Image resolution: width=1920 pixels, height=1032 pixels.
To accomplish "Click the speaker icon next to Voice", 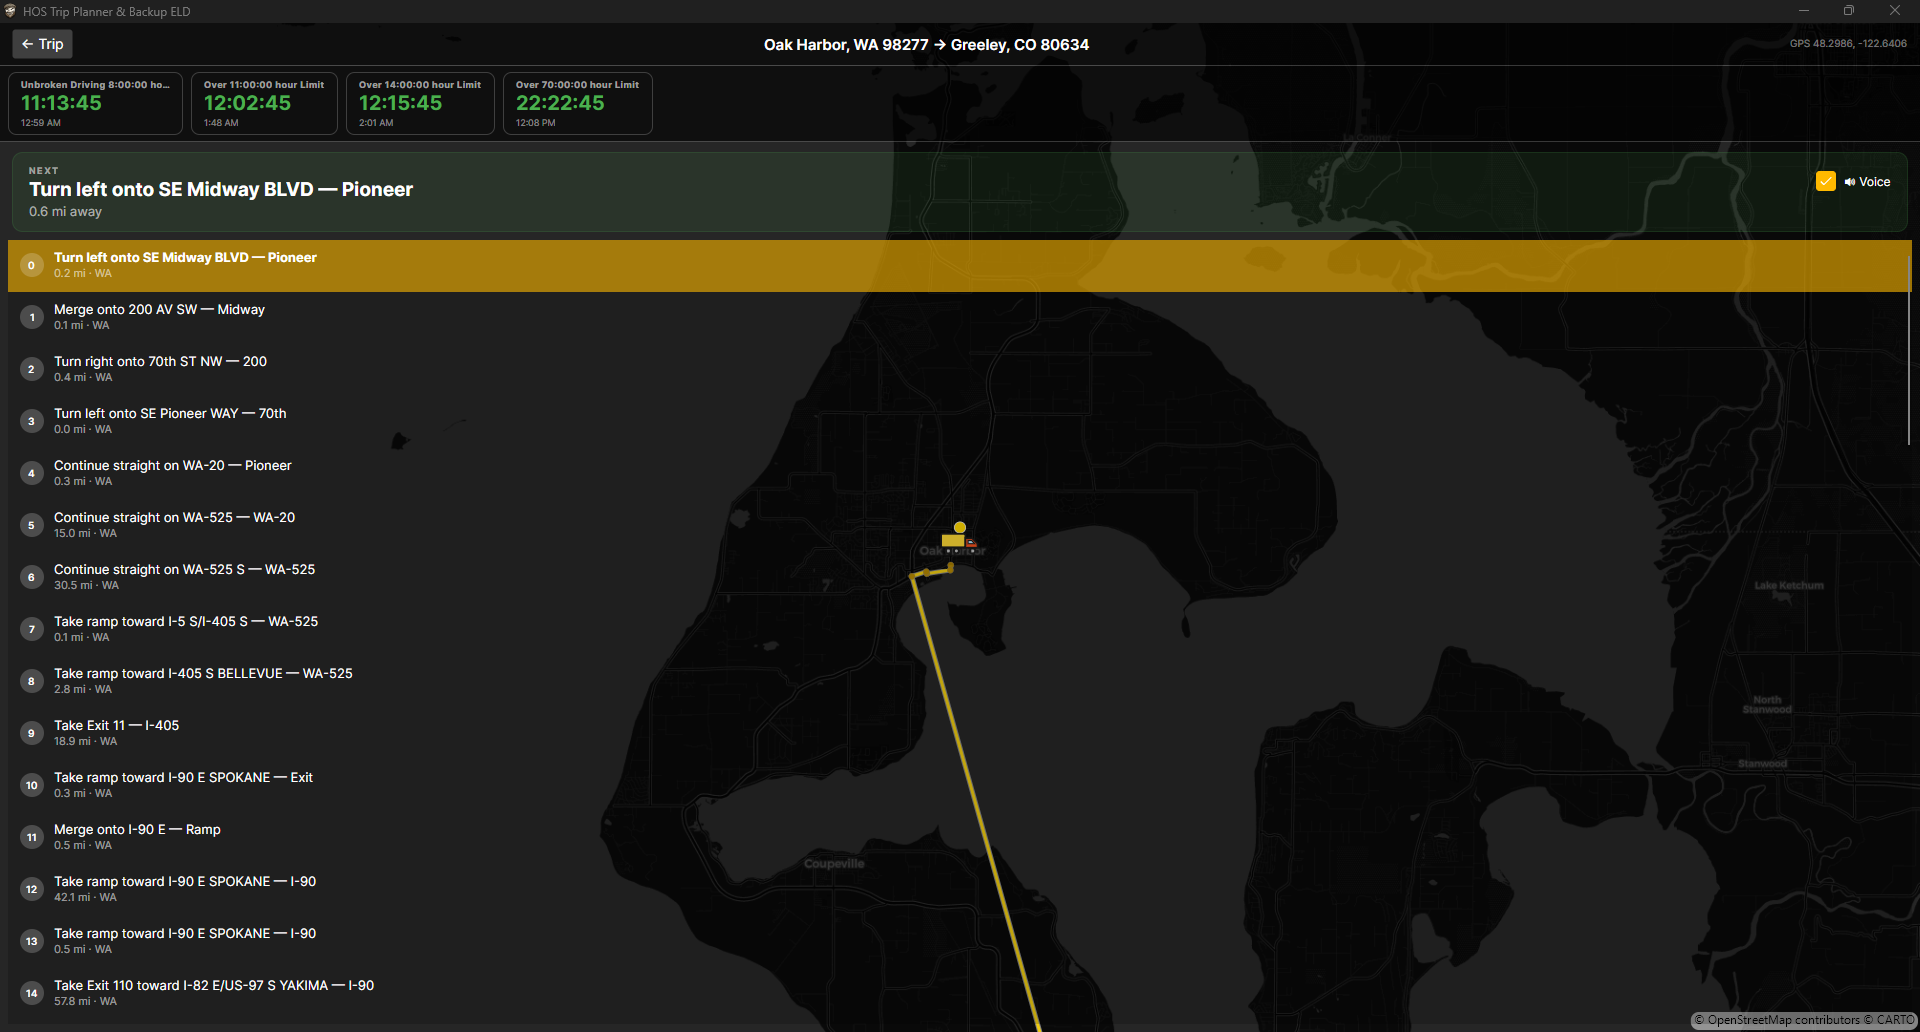I will (x=1850, y=182).
